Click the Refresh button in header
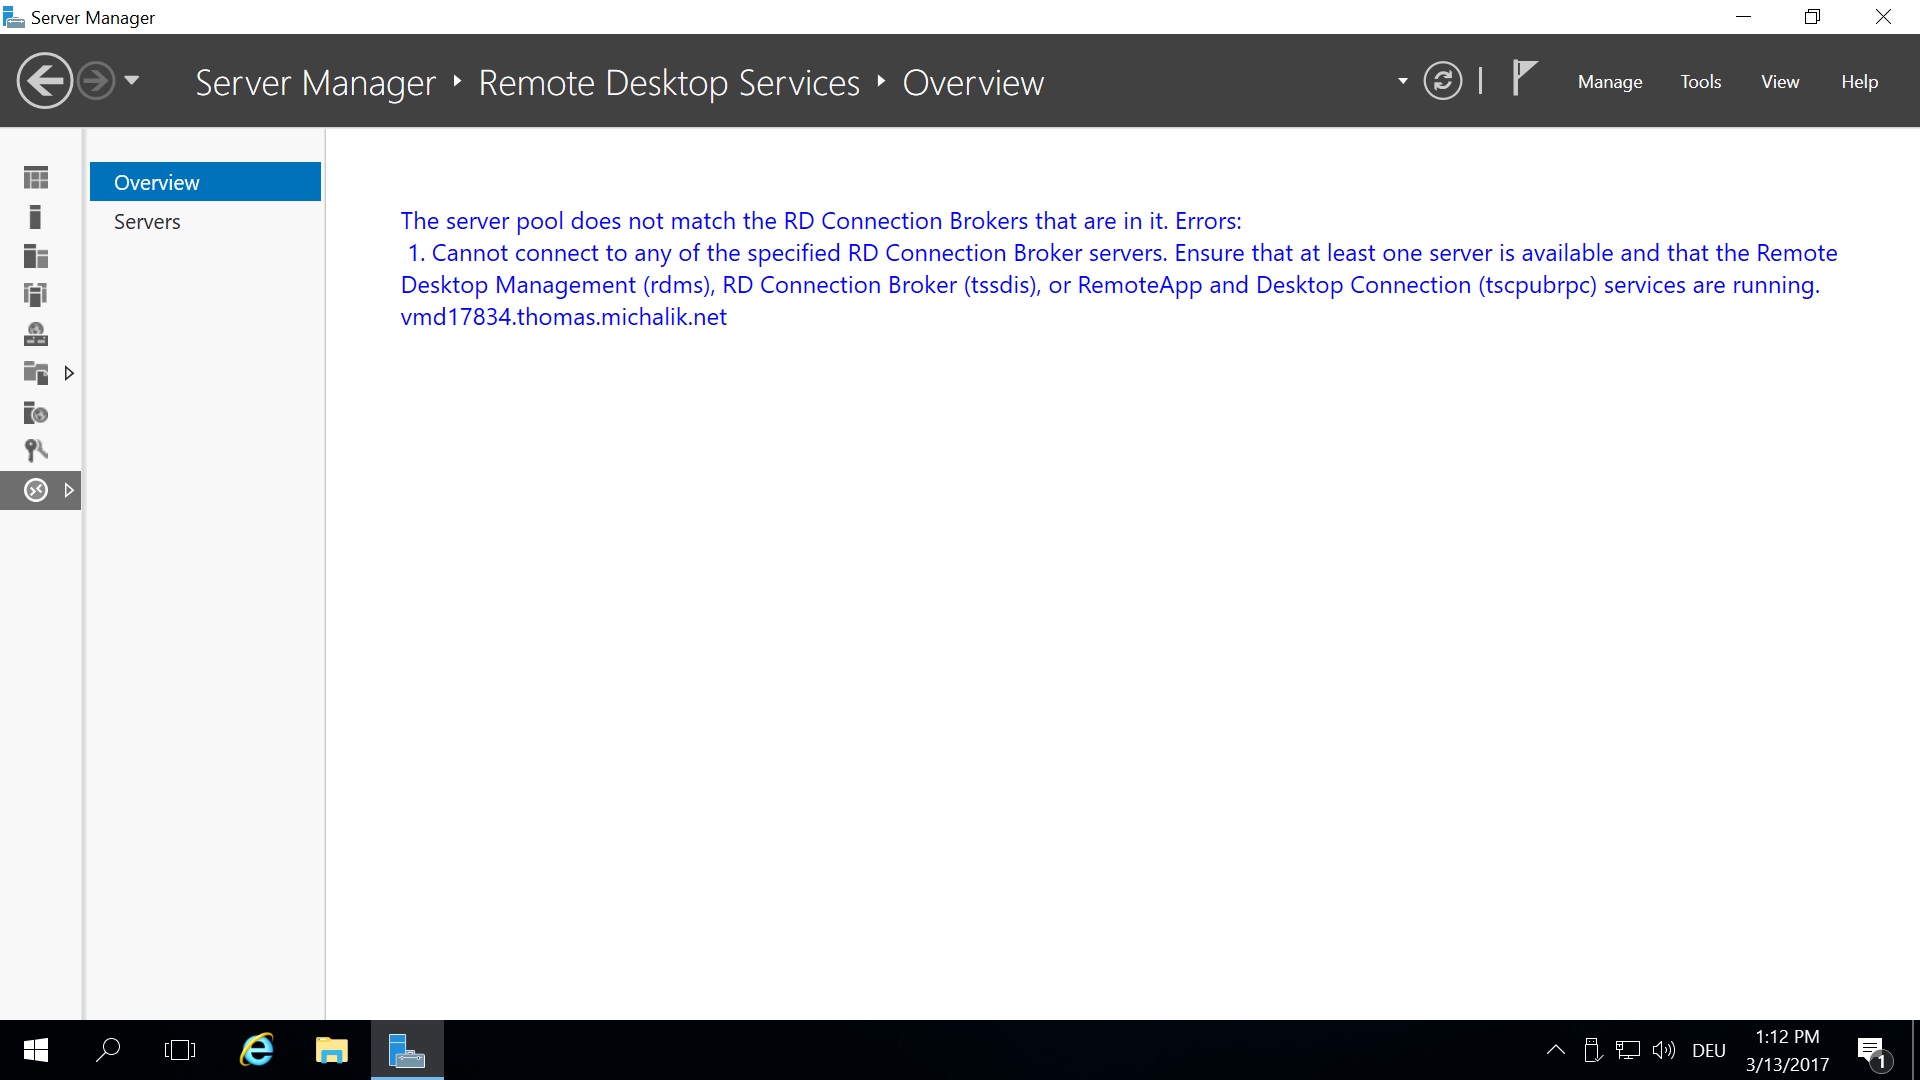This screenshot has width=1920, height=1080. (x=1442, y=81)
